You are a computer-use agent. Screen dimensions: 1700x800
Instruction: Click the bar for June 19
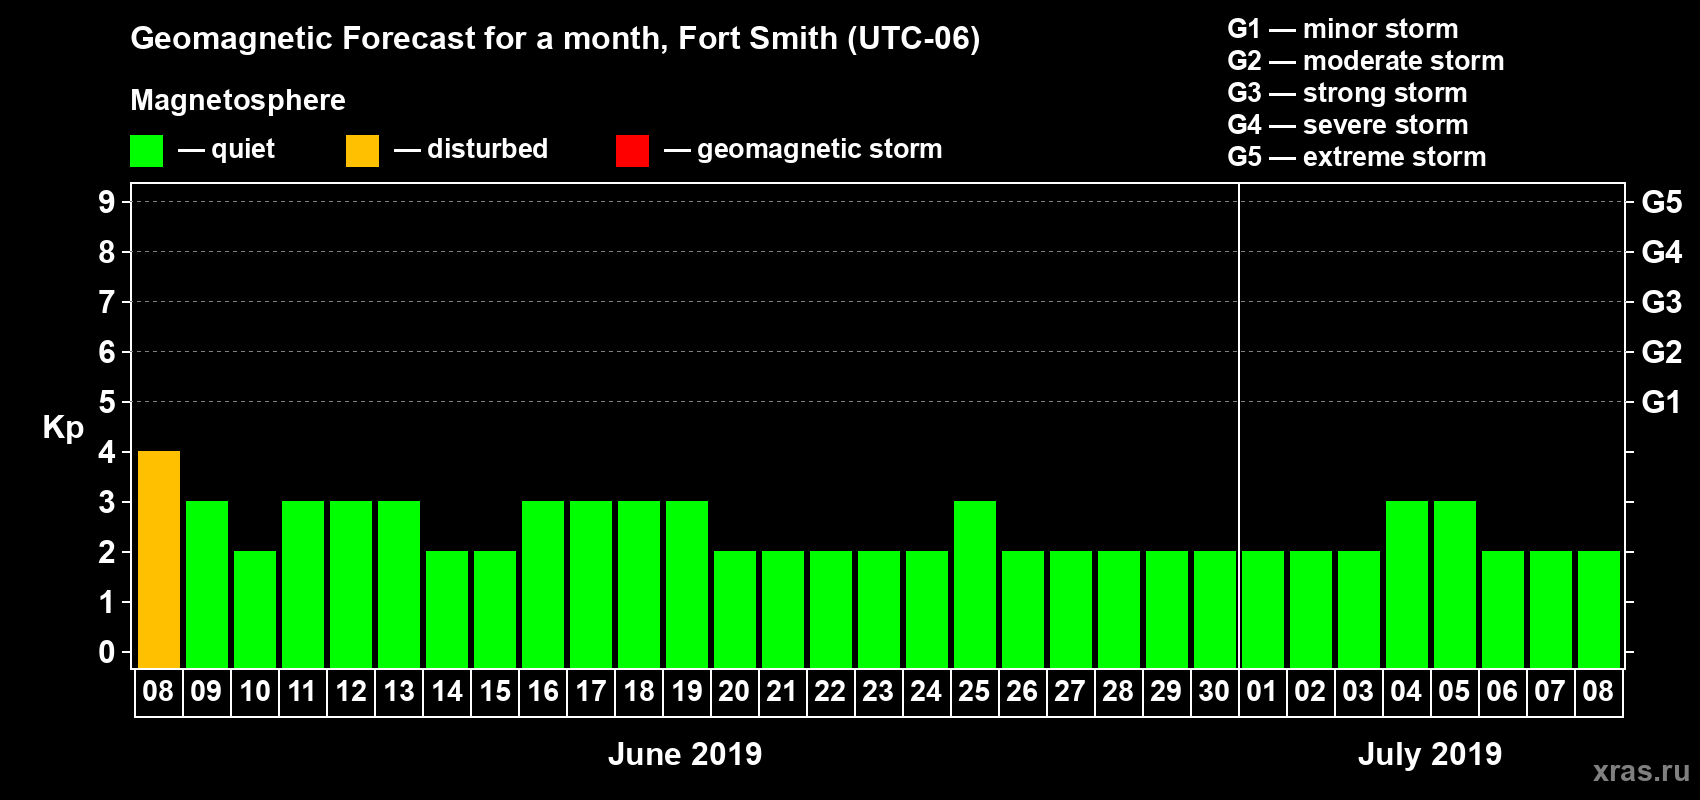(x=687, y=584)
